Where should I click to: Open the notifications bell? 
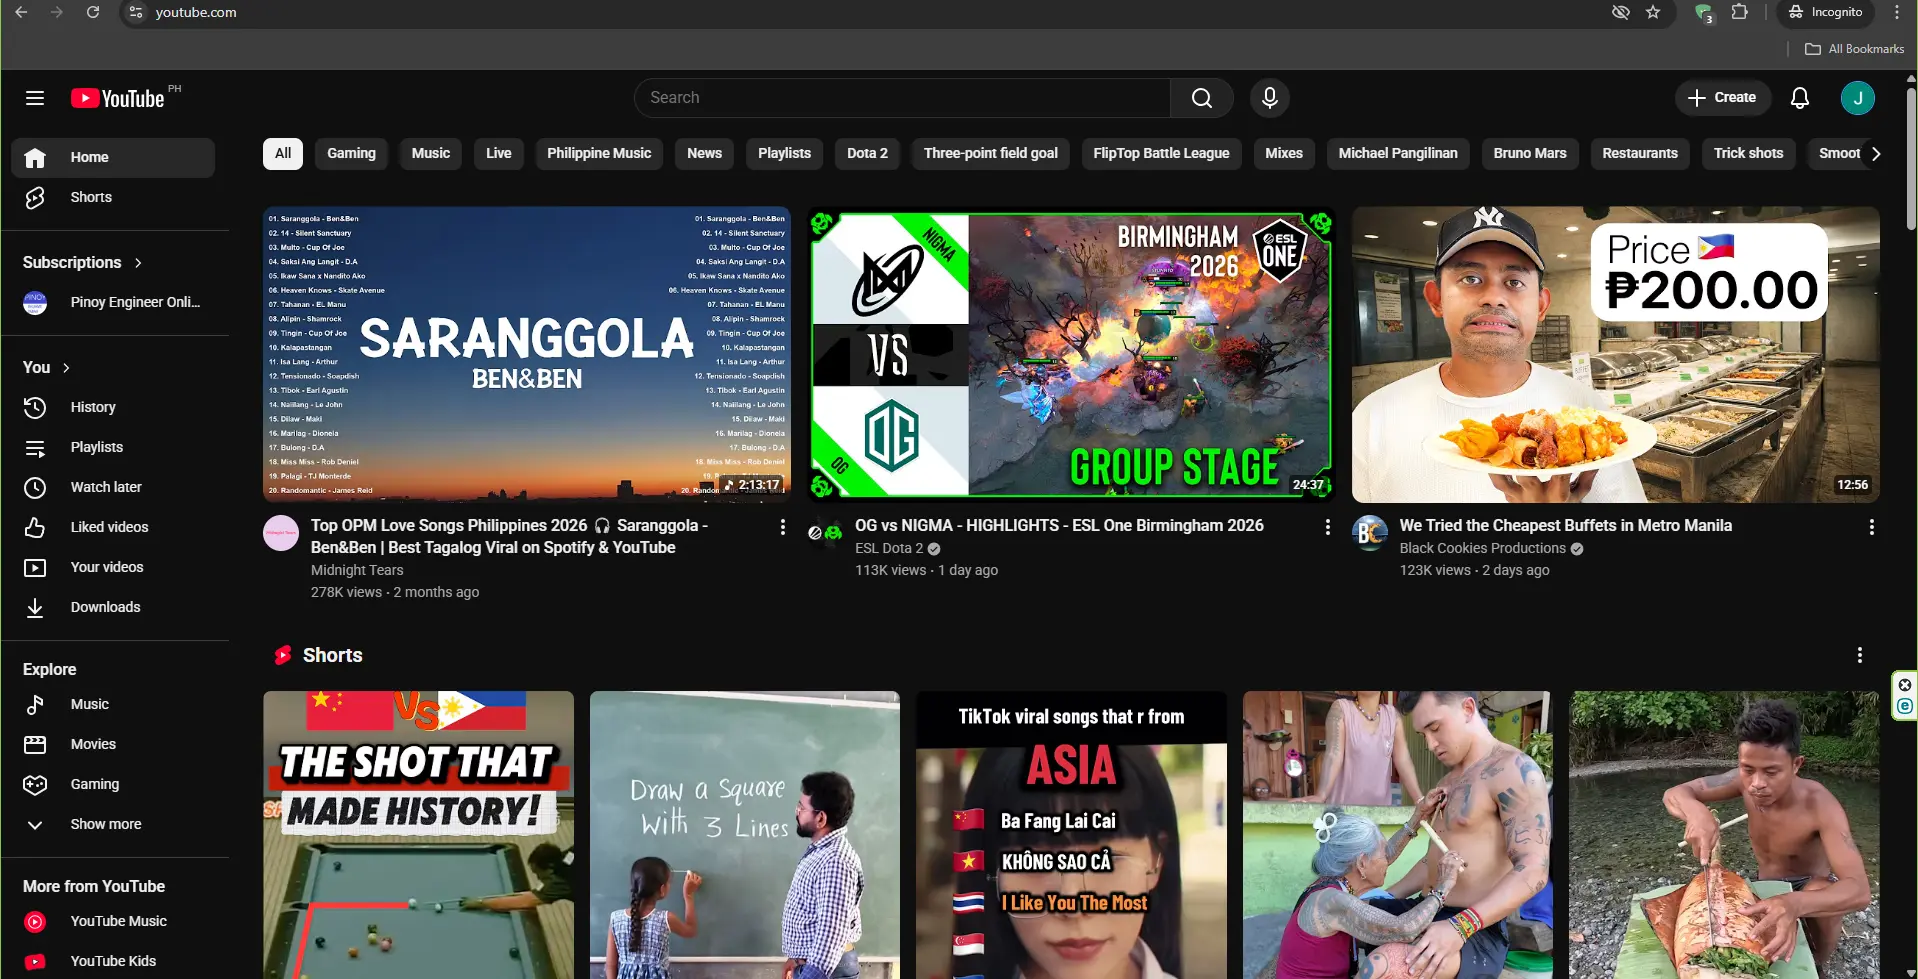(1799, 98)
